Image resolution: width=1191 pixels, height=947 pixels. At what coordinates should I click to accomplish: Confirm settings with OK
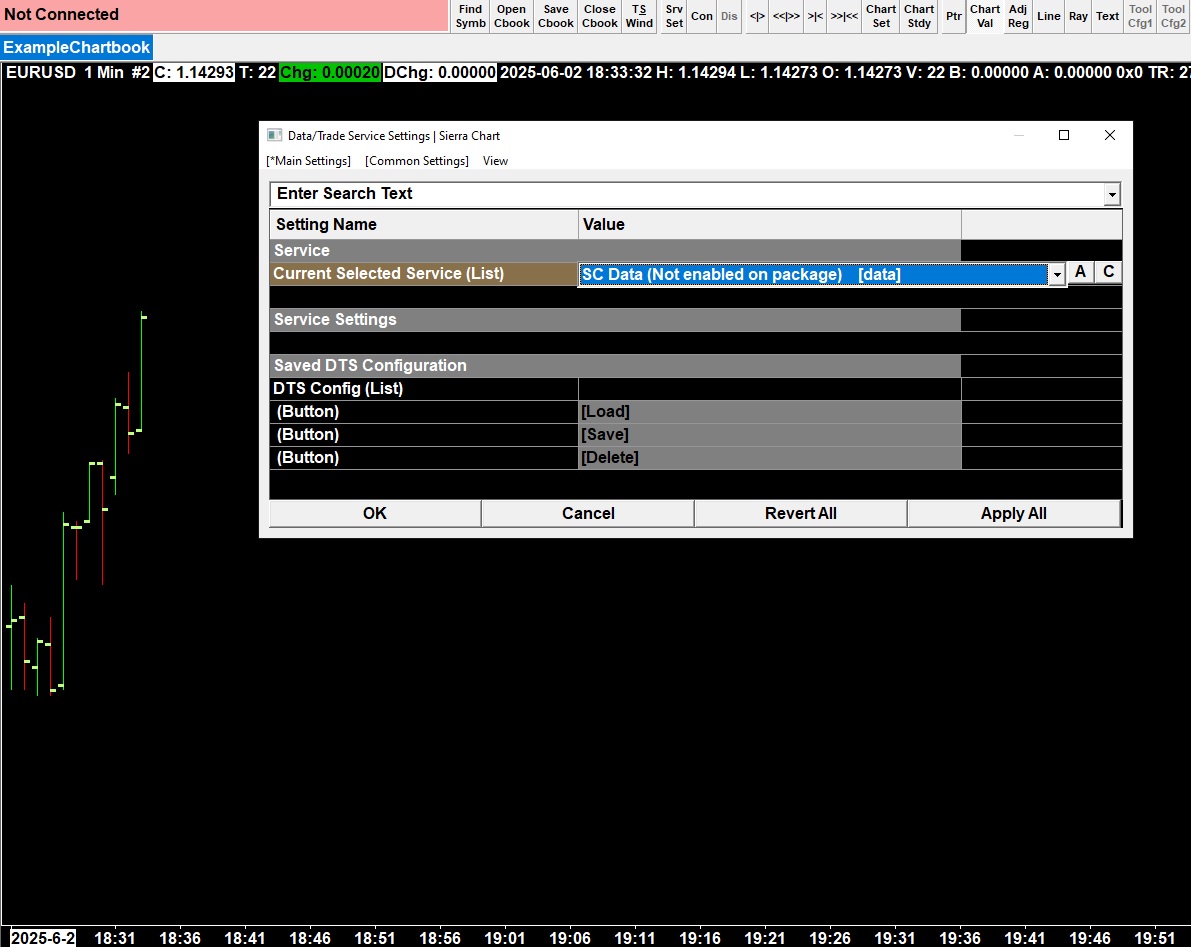click(x=374, y=513)
